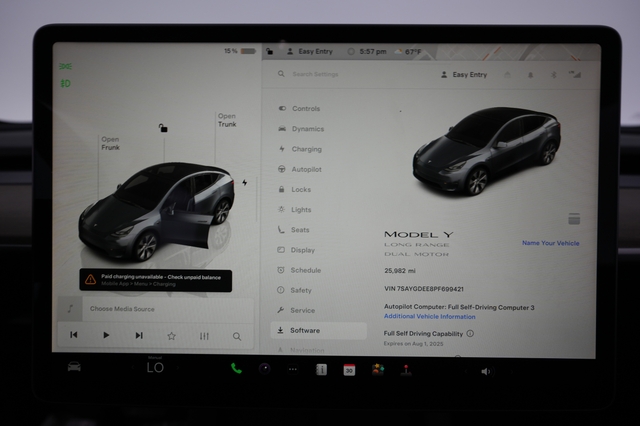Open the media equalizer settings

point(204,336)
